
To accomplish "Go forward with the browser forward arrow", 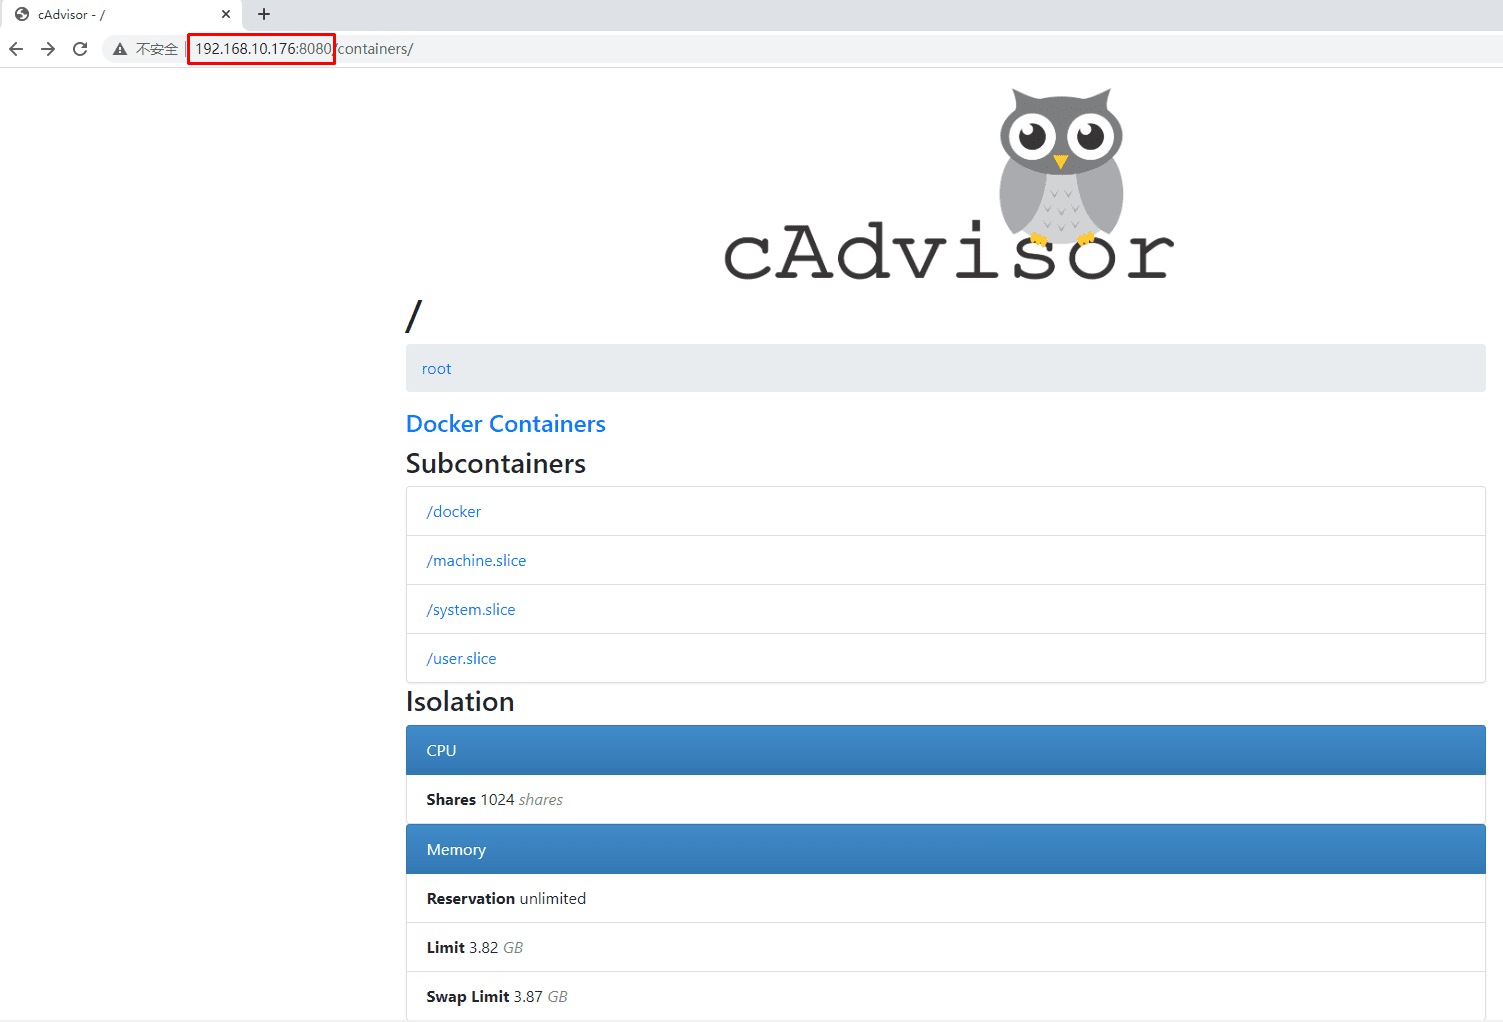I will pos(48,49).
